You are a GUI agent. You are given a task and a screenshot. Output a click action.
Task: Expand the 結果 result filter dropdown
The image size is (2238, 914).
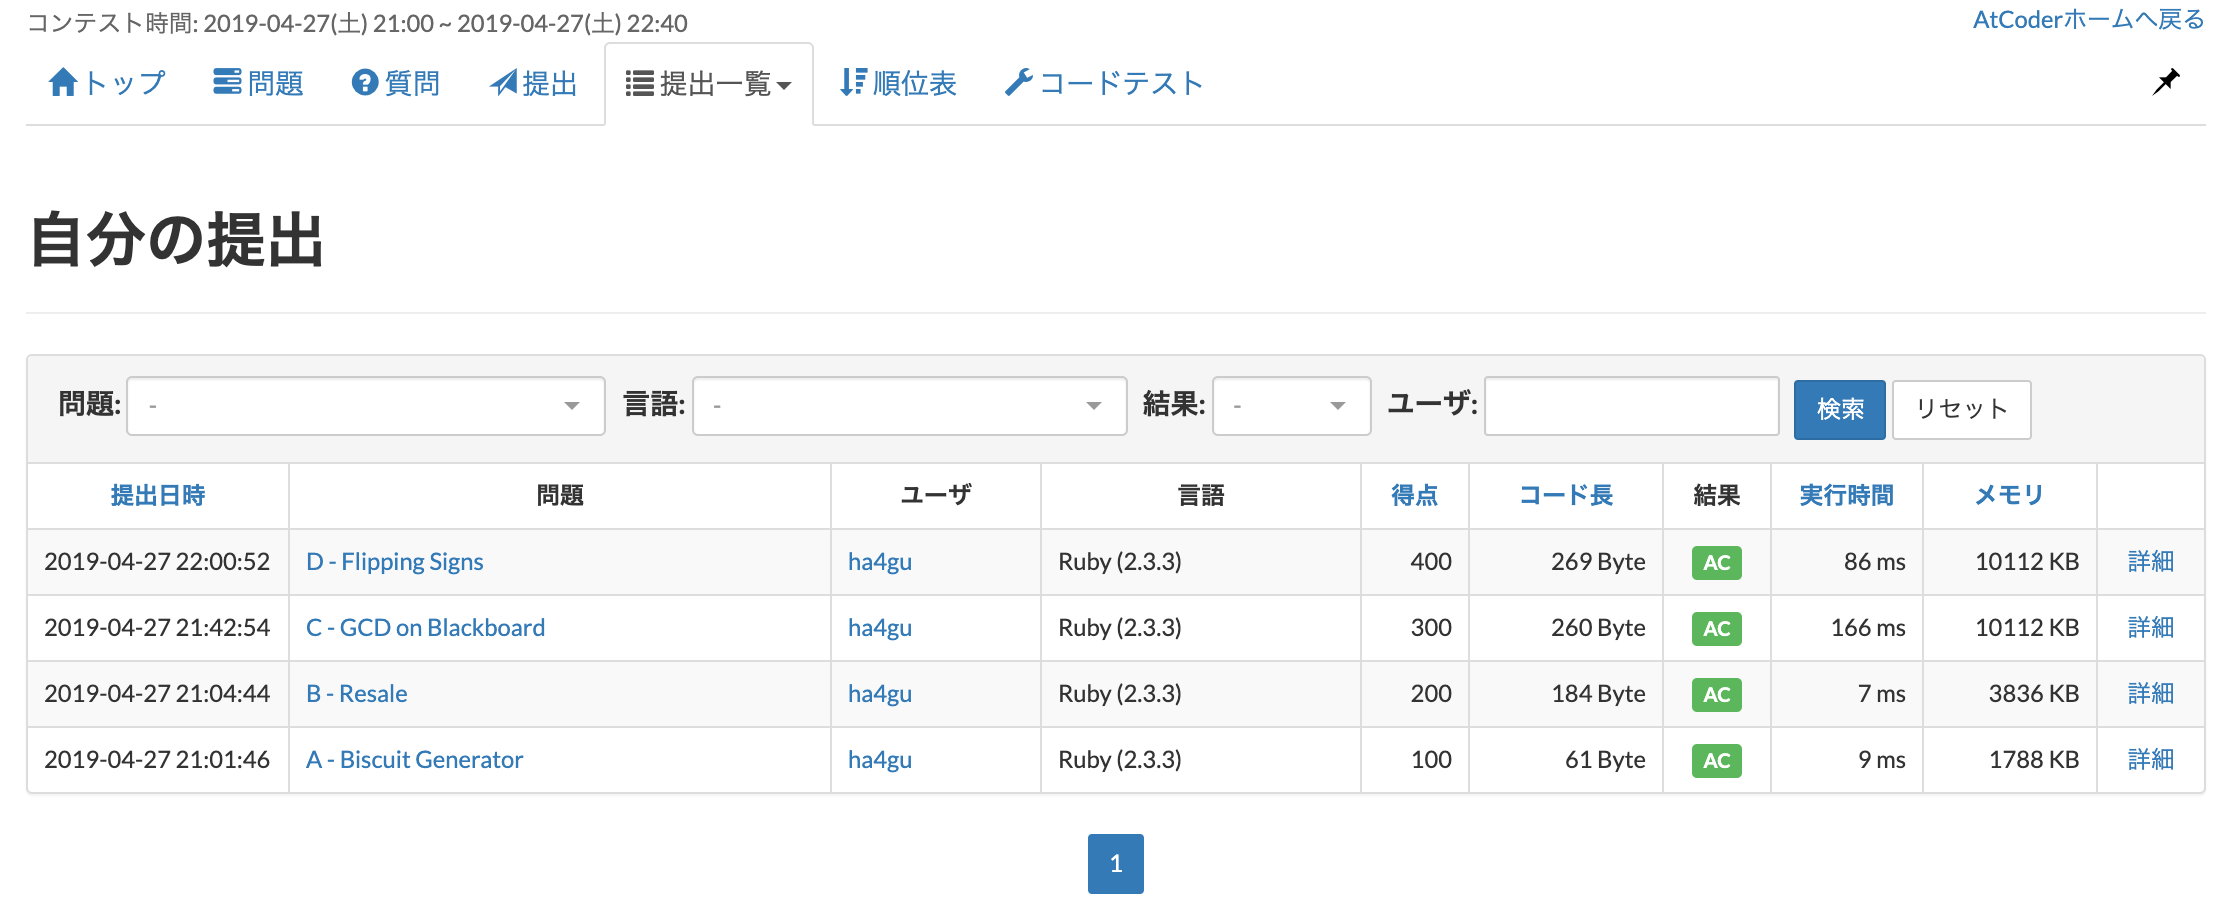1291,405
